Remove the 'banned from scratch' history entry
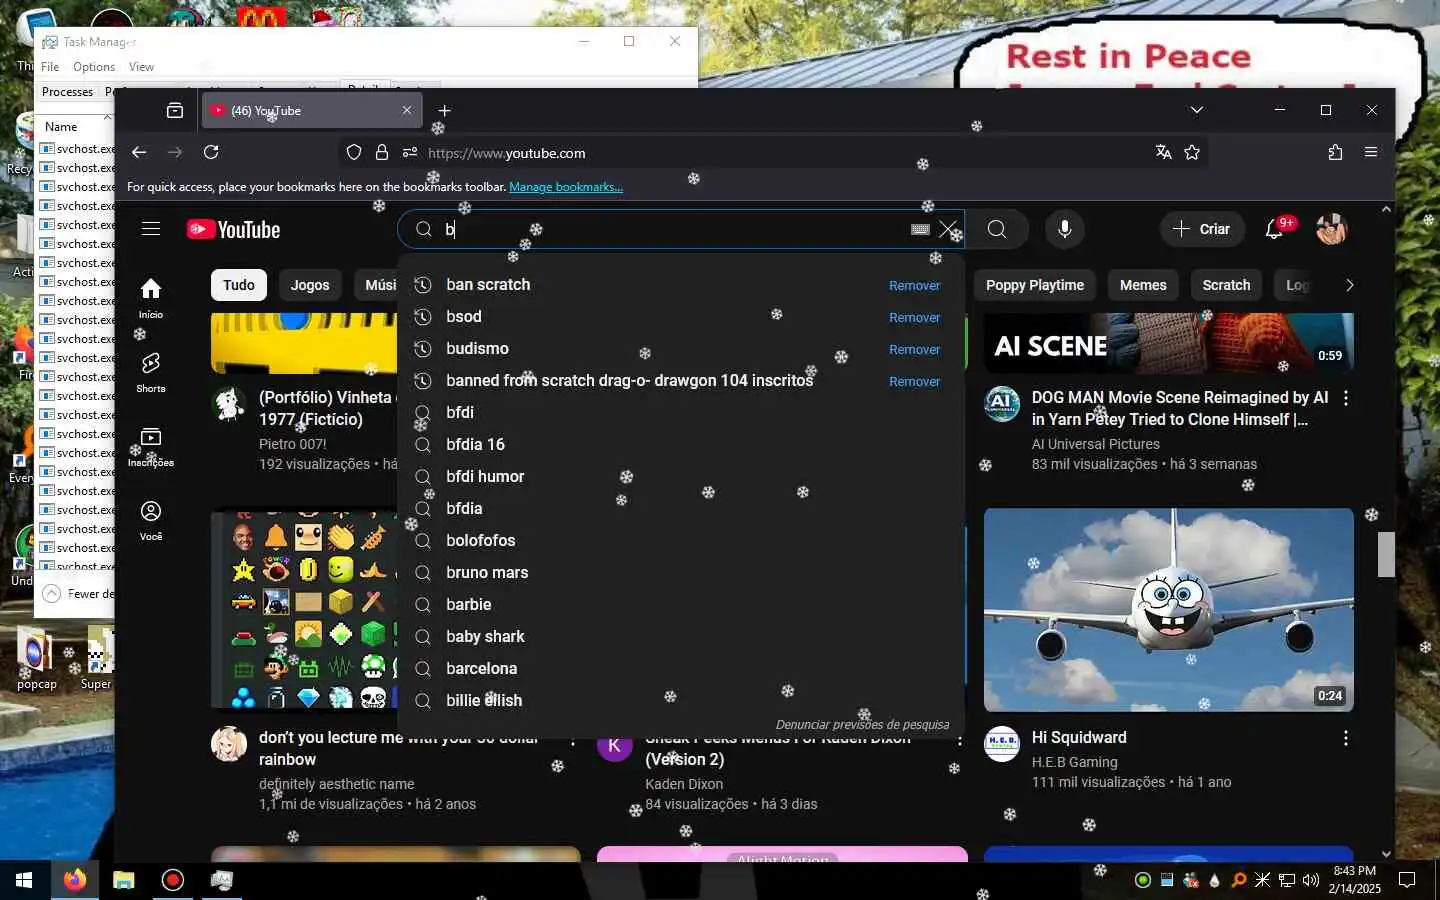Screen dimensions: 1440x900 coord(914,381)
